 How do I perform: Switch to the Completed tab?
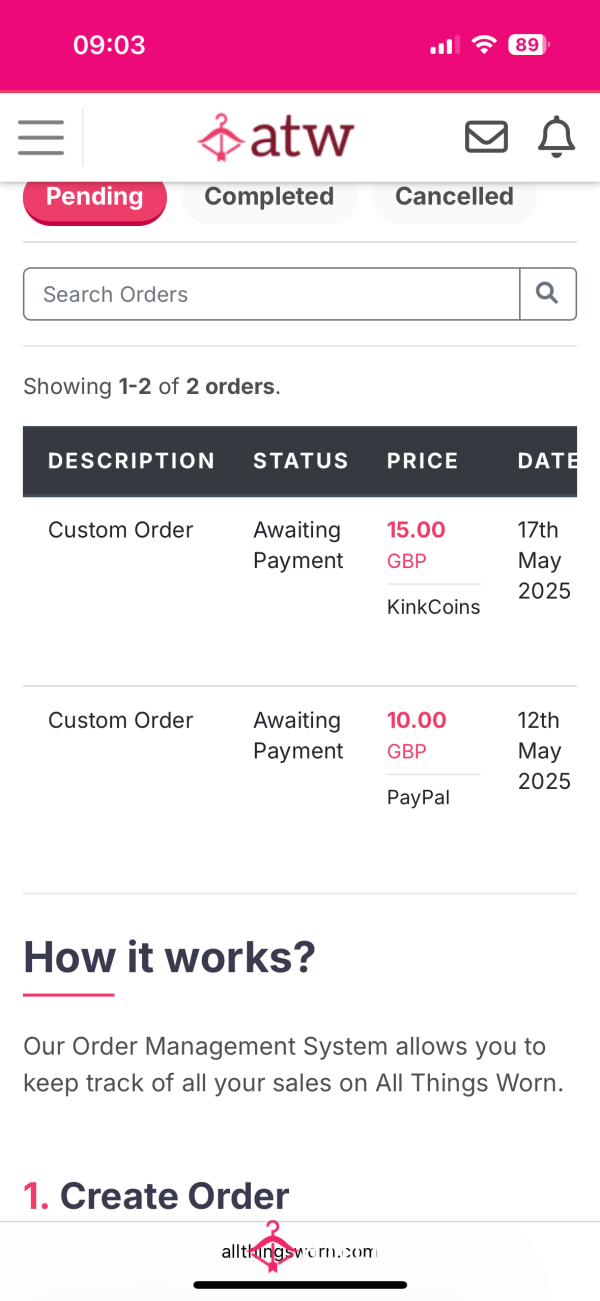[x=269, y=197]
